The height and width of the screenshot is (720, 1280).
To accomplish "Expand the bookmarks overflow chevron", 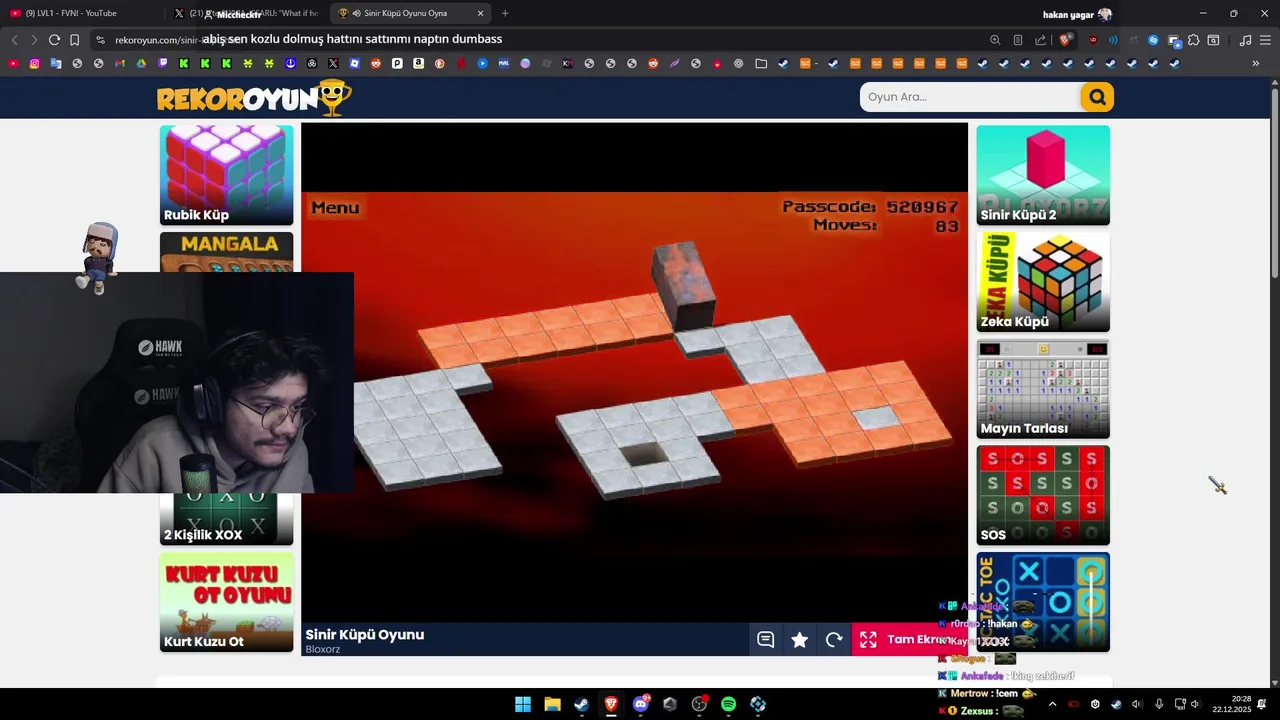I will pyautogui.click(x=1256, y=63).
